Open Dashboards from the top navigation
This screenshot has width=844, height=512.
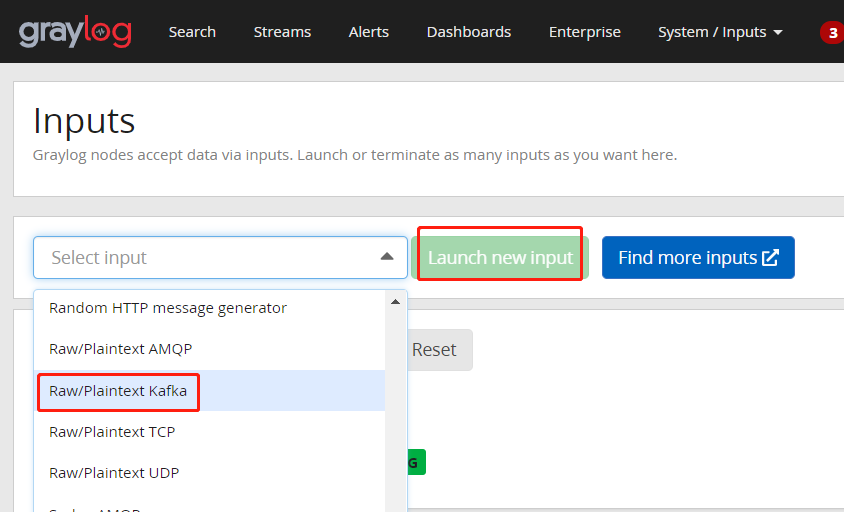[469, 32]
